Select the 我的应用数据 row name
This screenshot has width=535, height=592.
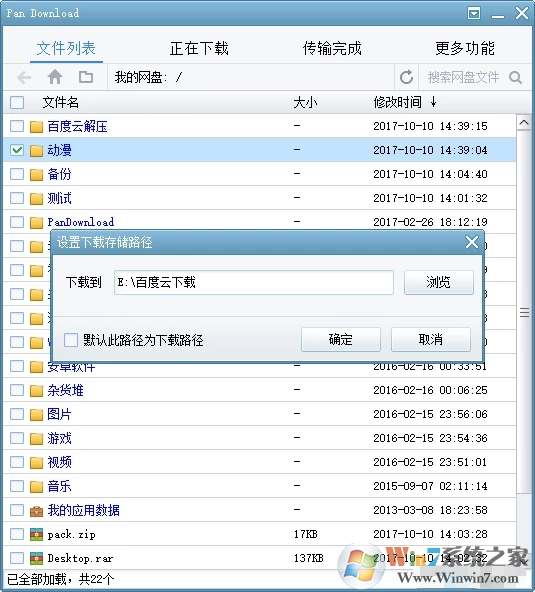83,510
